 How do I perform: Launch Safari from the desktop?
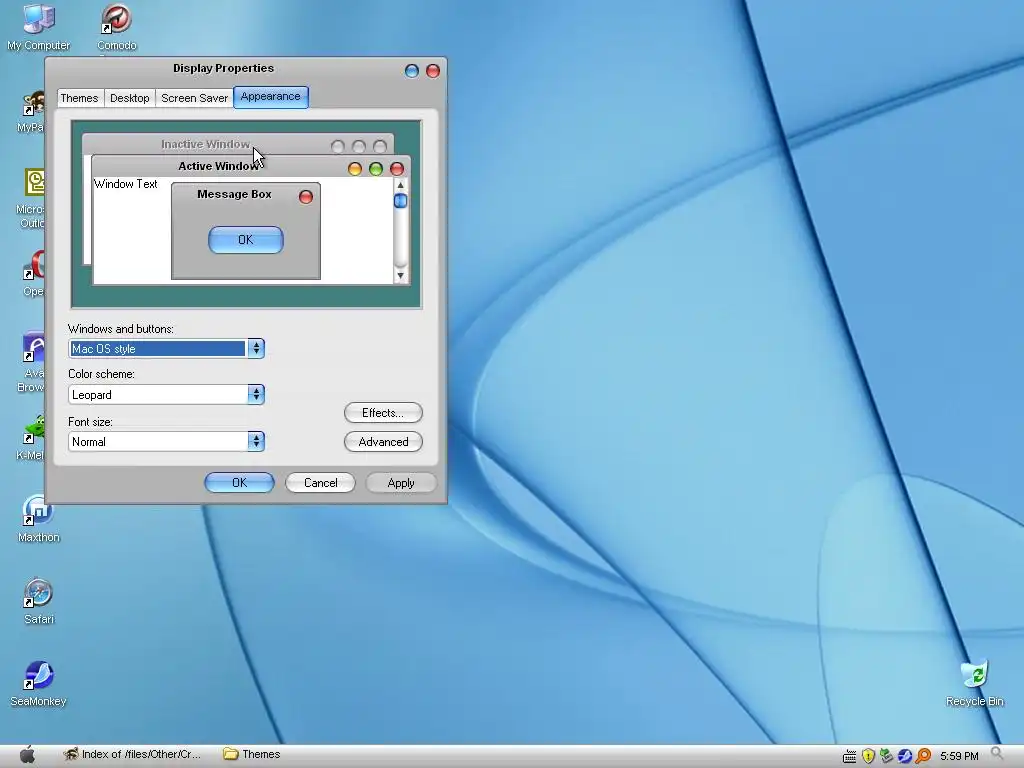[39, 601]
